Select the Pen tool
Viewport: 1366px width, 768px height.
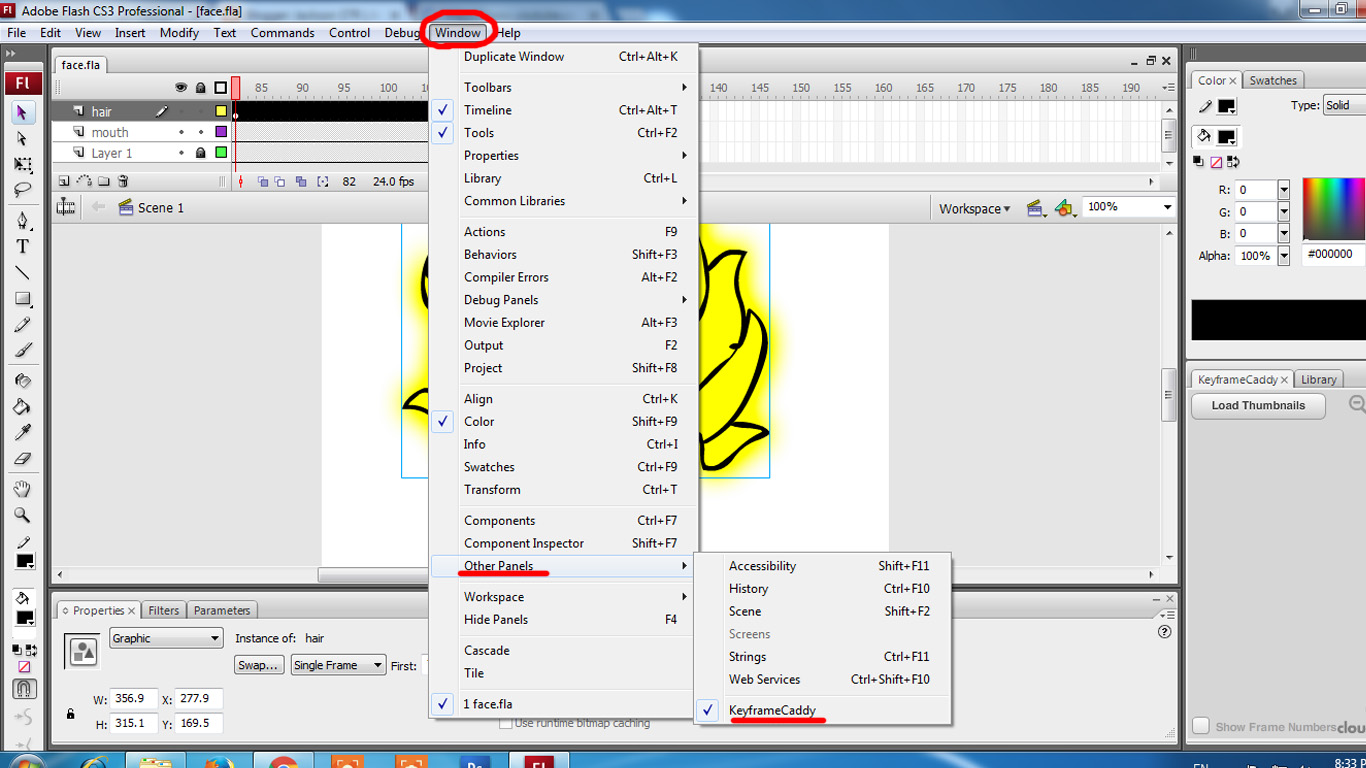click(22, 220)
